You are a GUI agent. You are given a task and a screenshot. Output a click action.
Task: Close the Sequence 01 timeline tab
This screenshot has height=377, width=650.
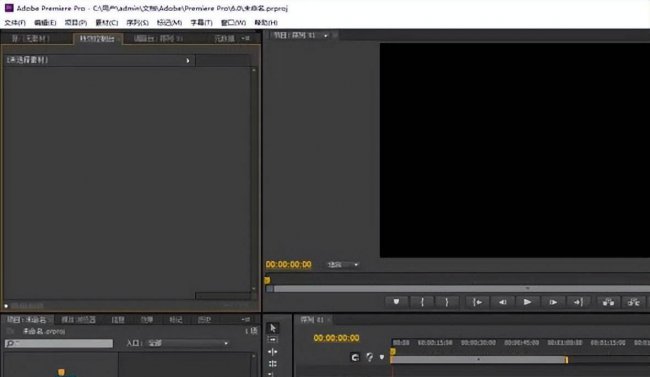tap(329, 320)
